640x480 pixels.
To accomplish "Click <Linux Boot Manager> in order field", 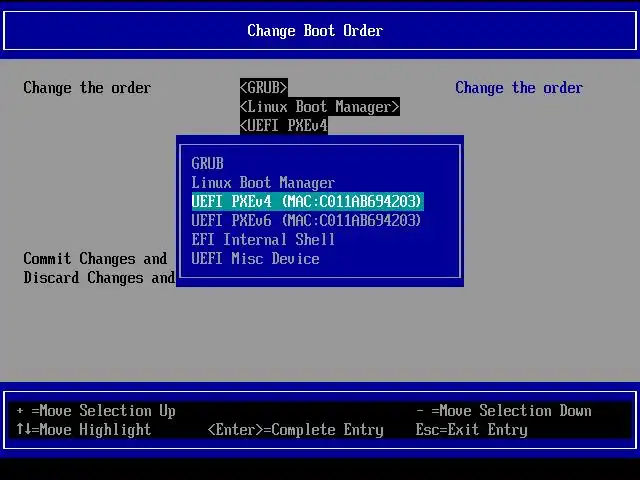I will pyautogui.click(x=320, y=106).
